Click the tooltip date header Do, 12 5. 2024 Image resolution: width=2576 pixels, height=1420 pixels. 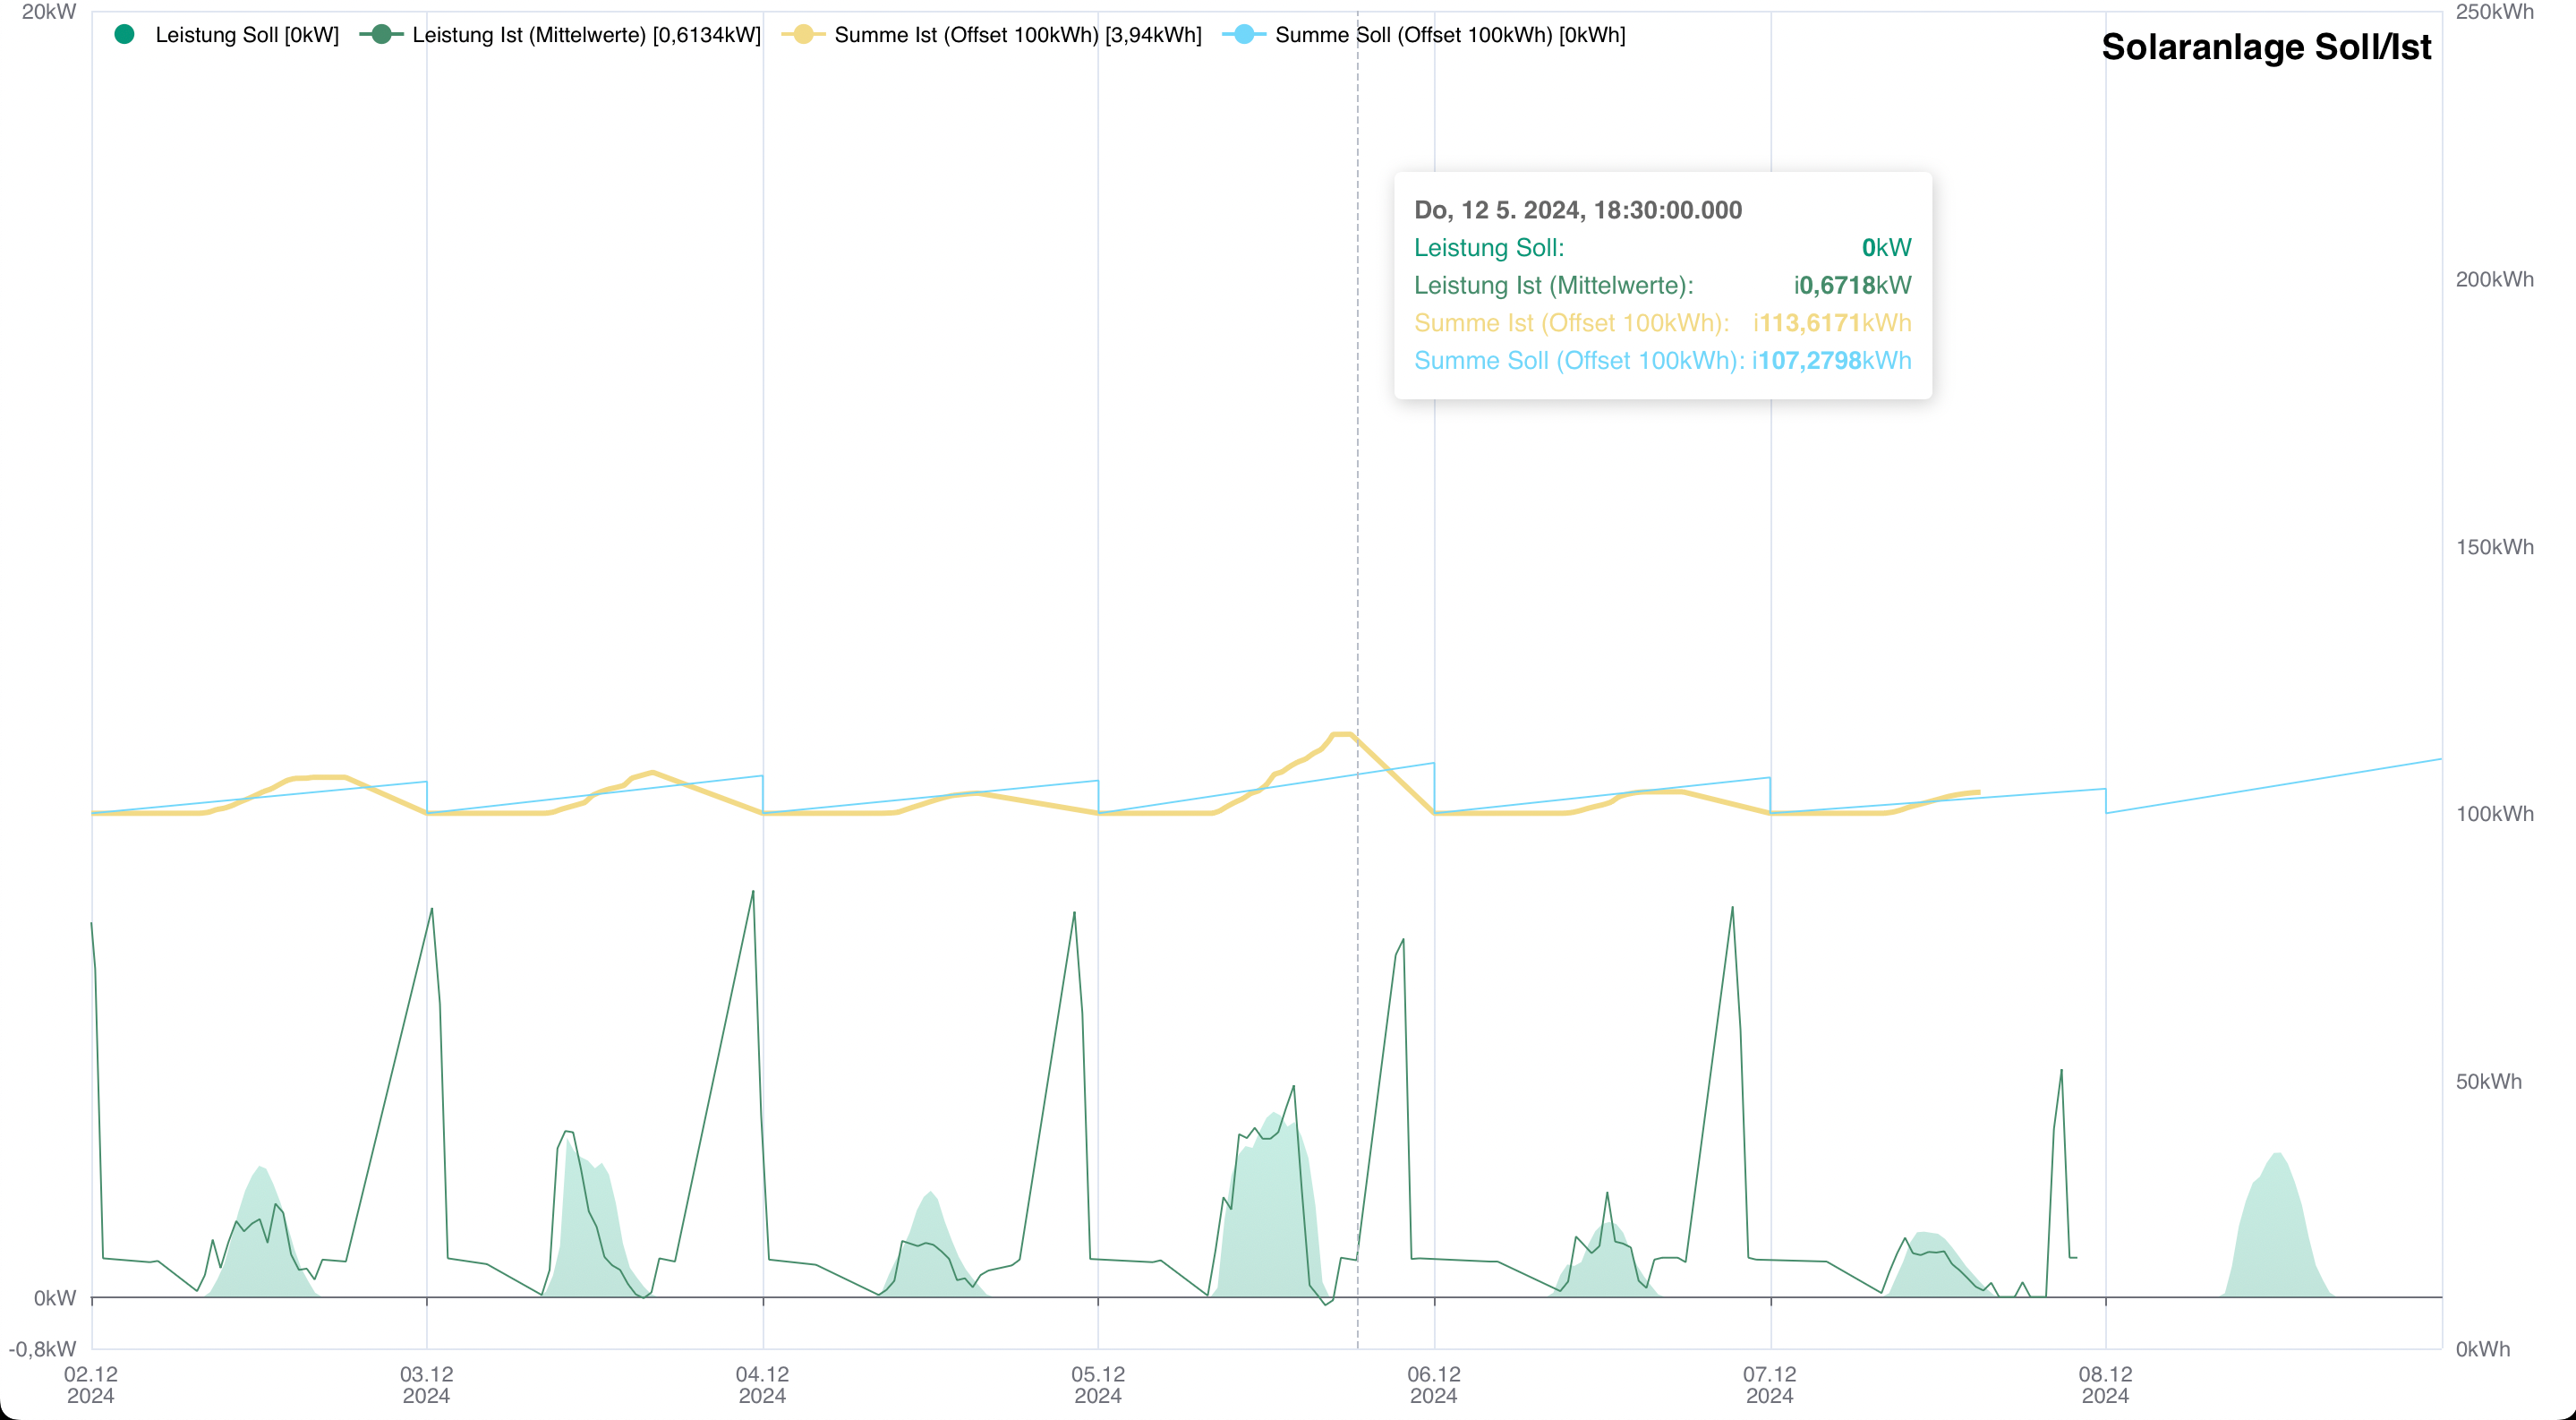tap(1577, 210)
